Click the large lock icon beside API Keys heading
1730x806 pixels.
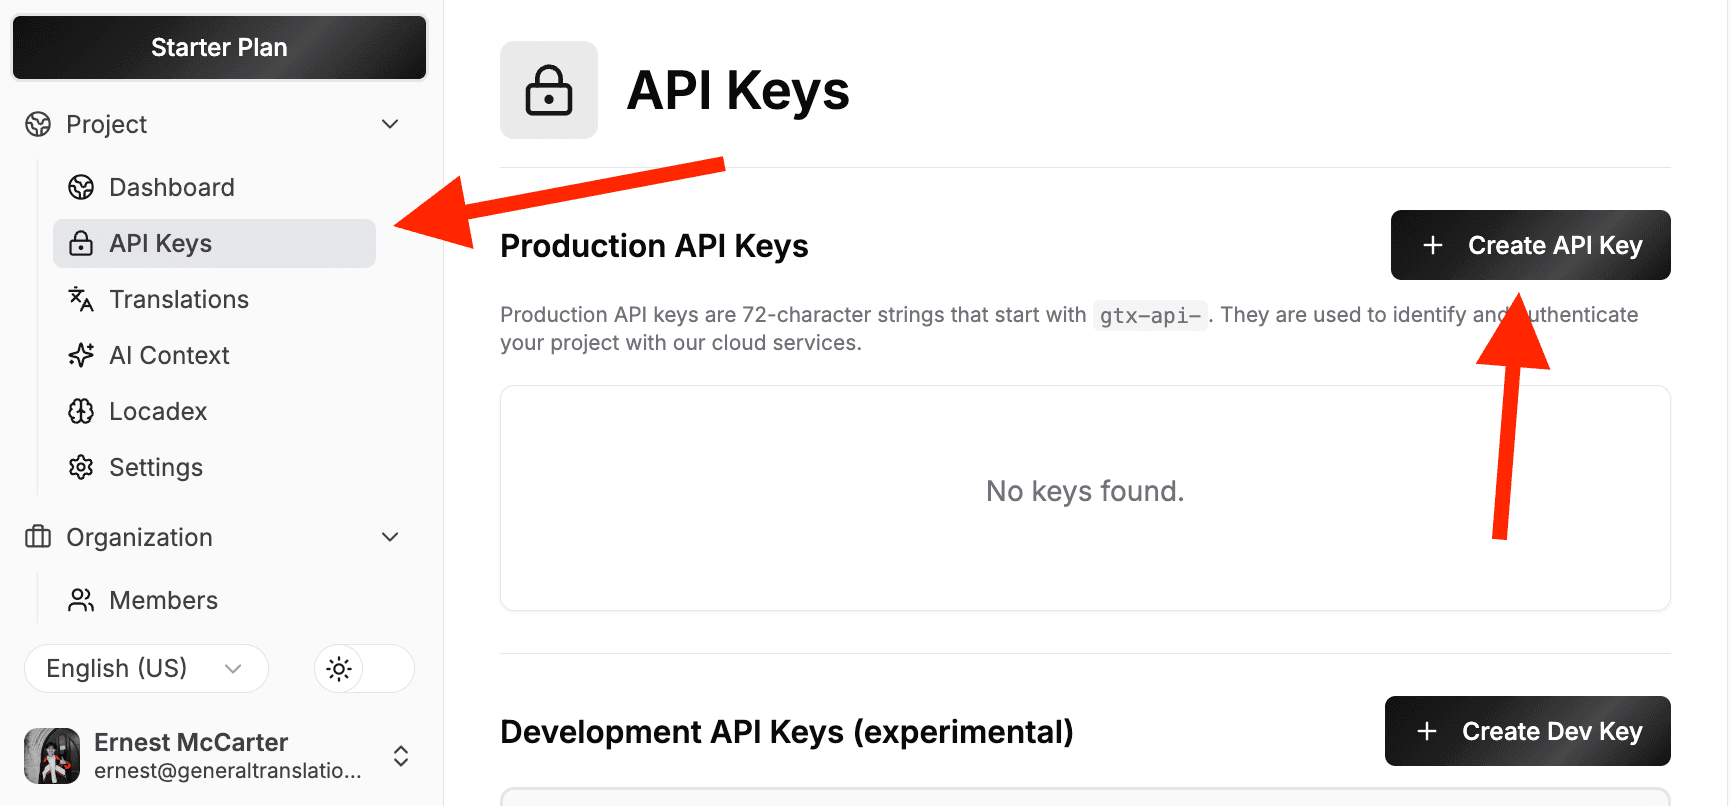click(x=548, y=90)
